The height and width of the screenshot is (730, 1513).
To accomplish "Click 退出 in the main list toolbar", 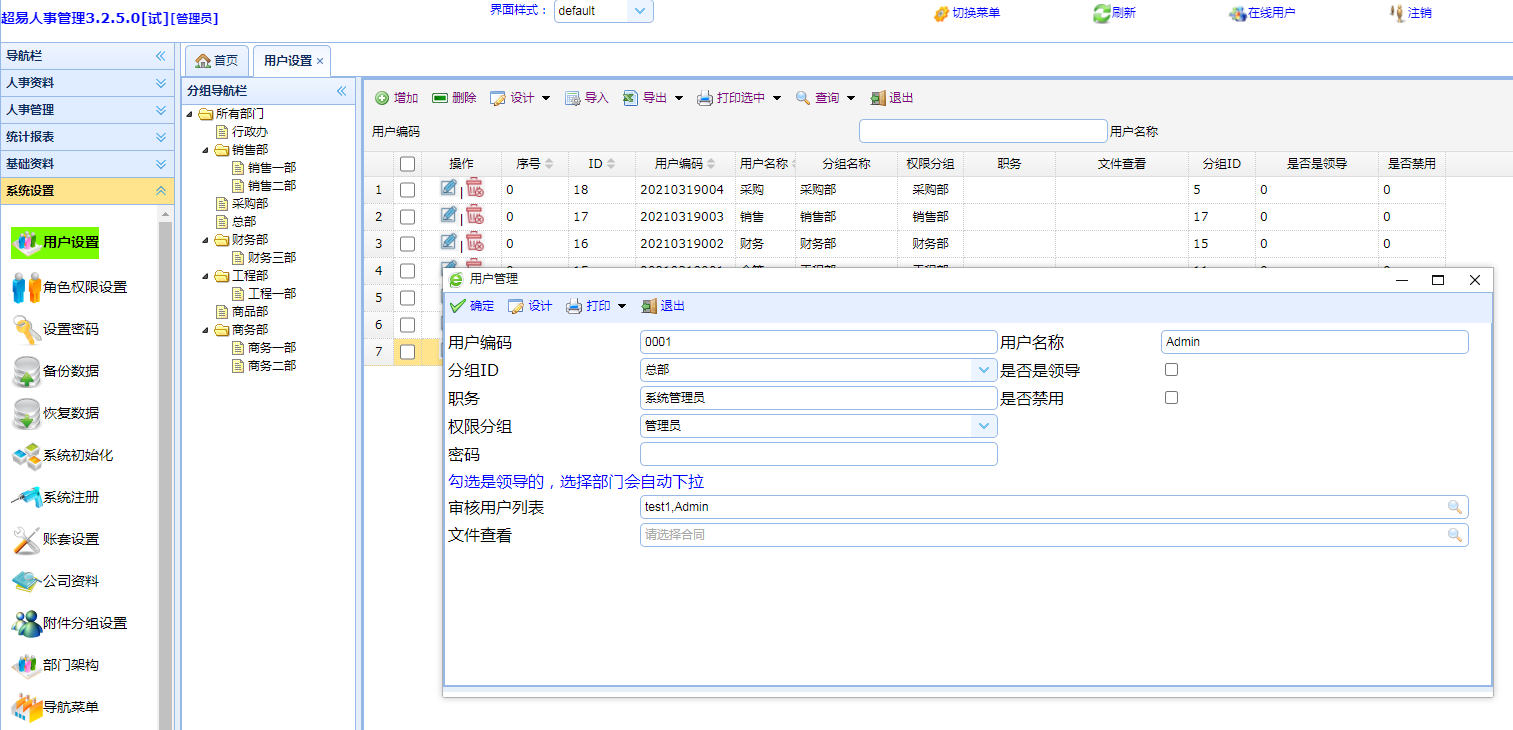I will tap(892, 98).
